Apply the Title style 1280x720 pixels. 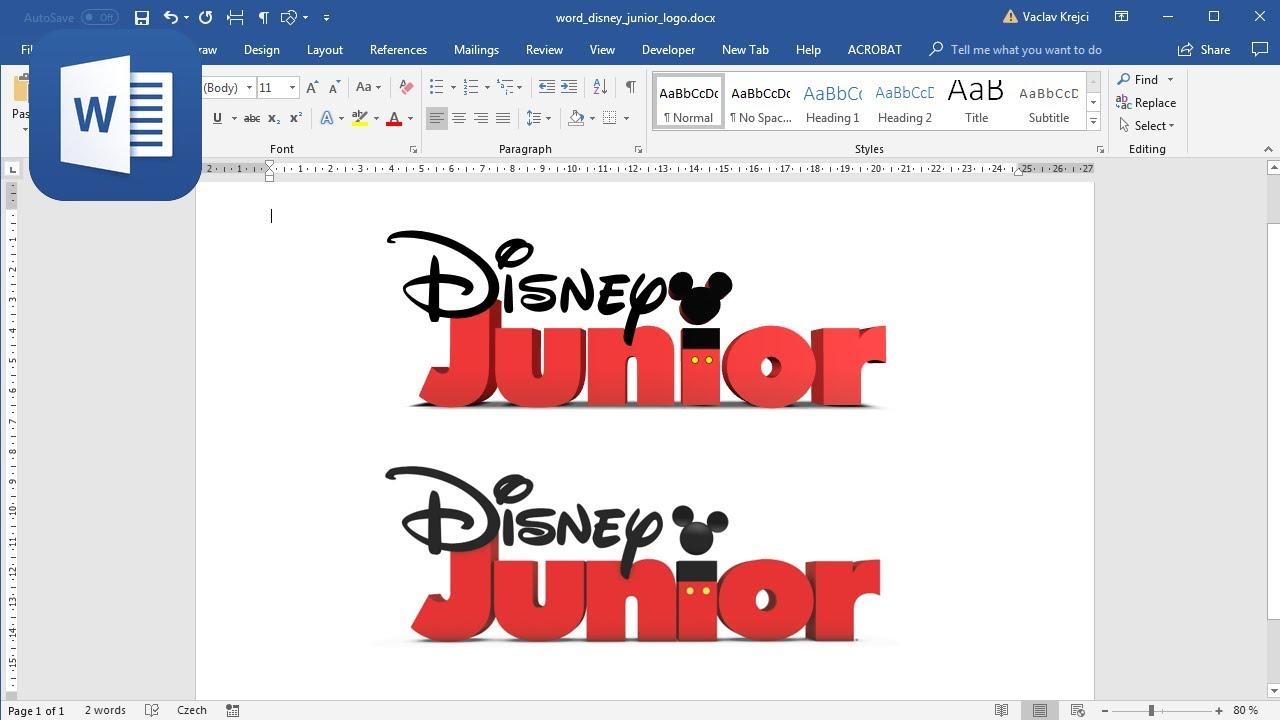click(977, 103)
